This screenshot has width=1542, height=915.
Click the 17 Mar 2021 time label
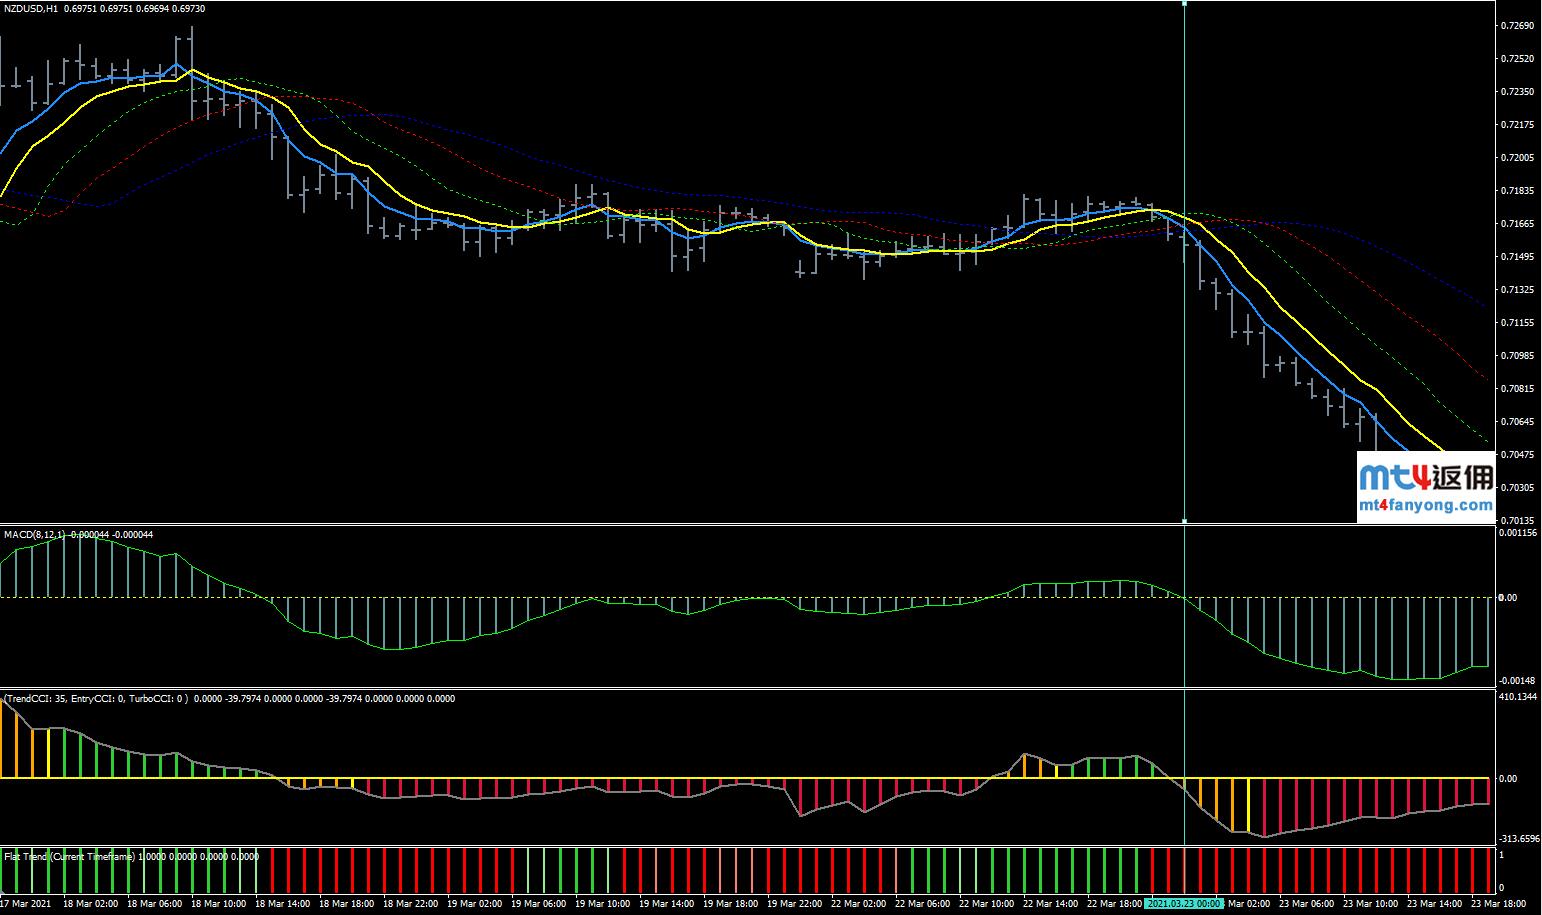coord(25,903)
